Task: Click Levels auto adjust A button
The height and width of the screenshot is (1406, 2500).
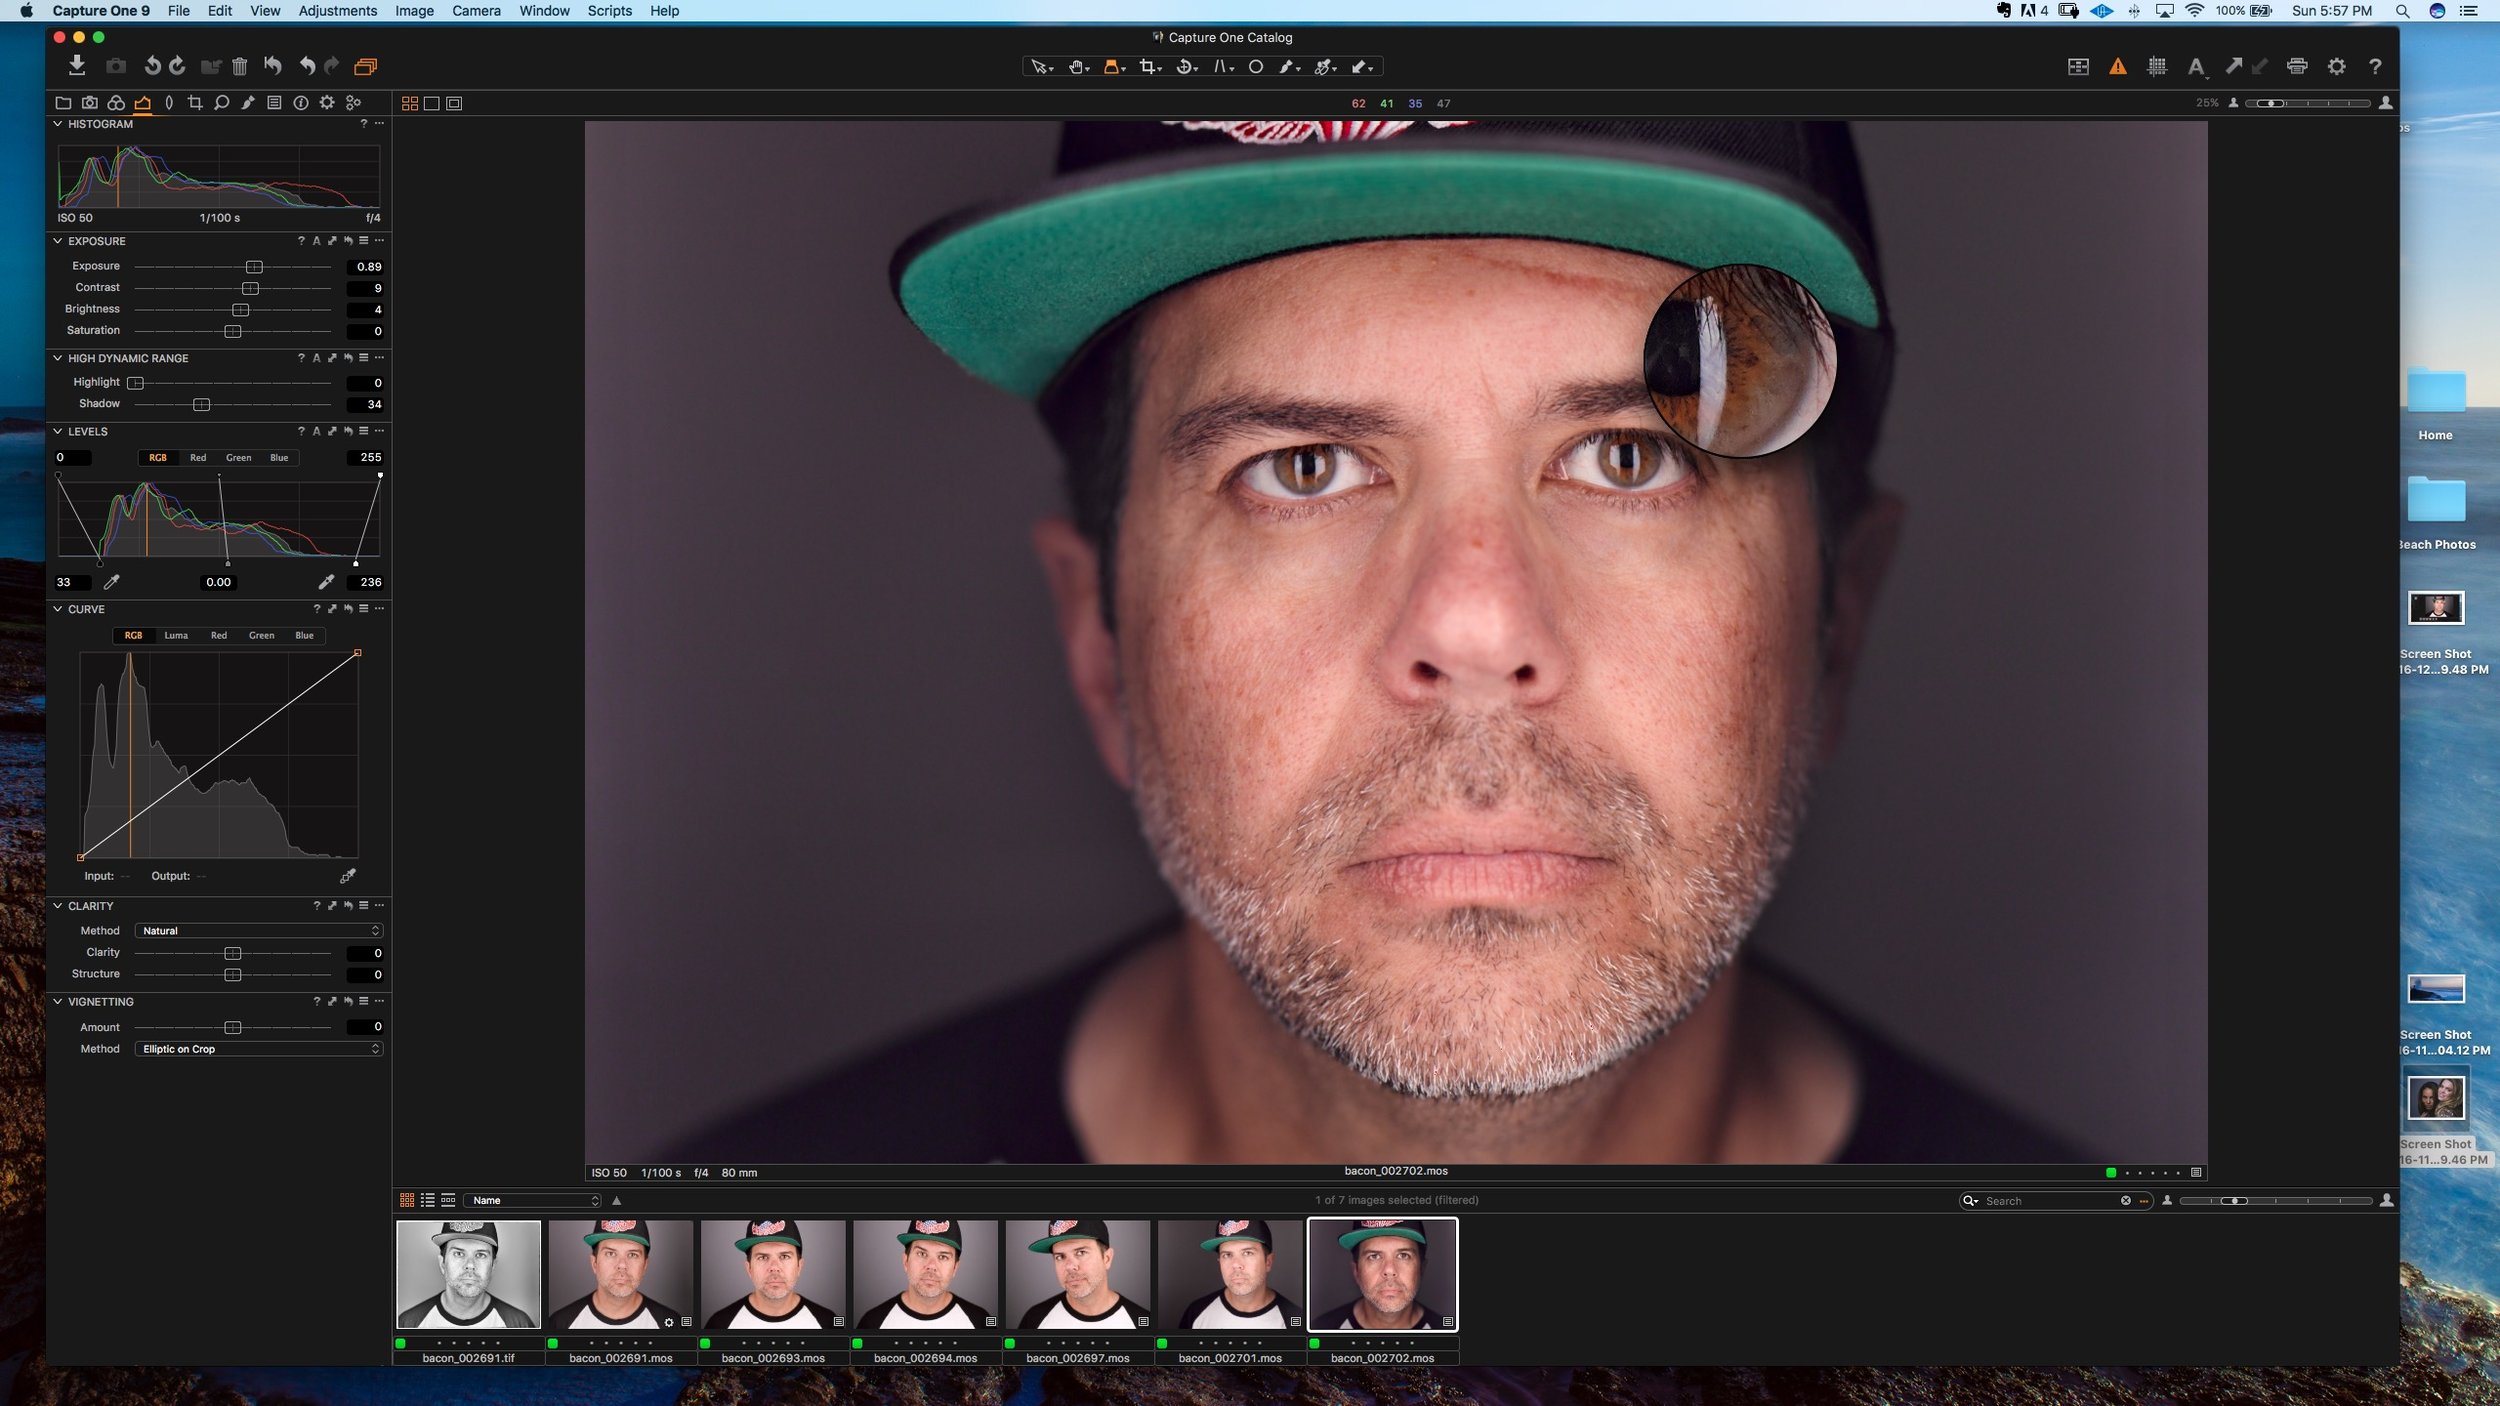Action: click(316, 432)
